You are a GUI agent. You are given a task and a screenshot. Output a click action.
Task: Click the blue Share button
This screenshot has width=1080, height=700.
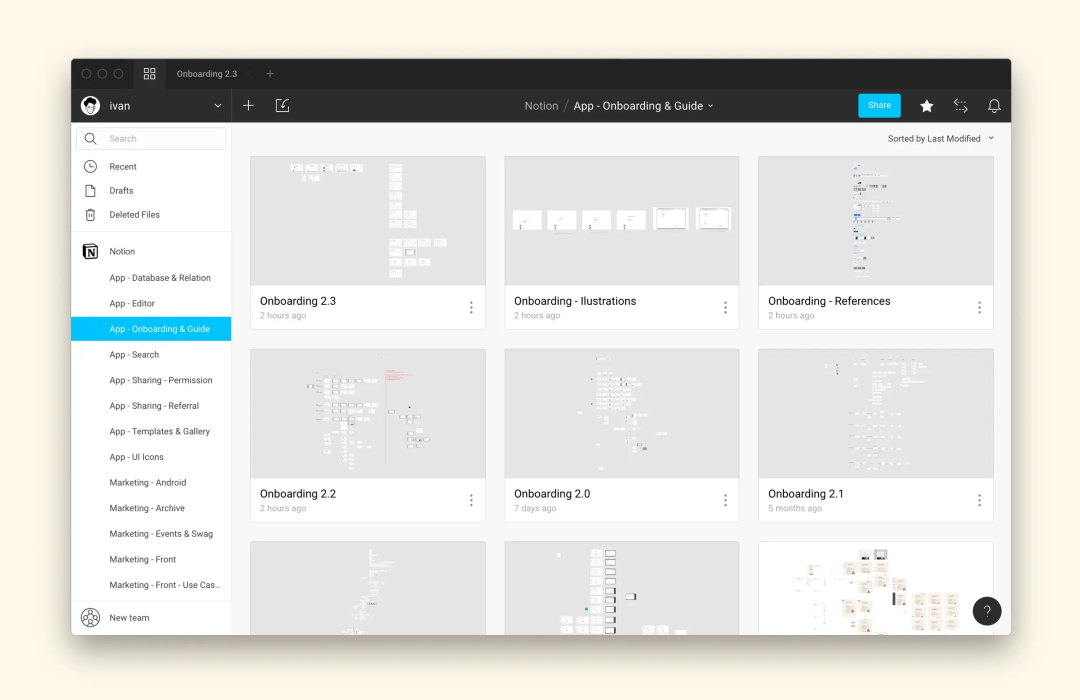coord(879,105)
